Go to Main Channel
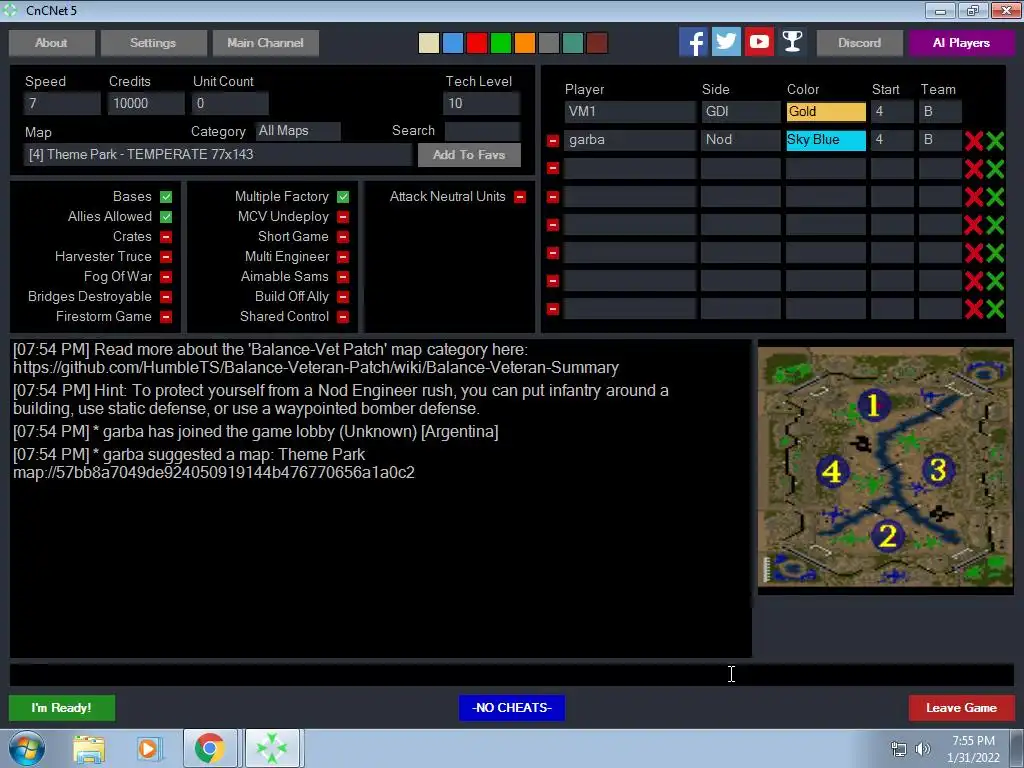The width and height of the screenshot is (1024, 768). 266,43
